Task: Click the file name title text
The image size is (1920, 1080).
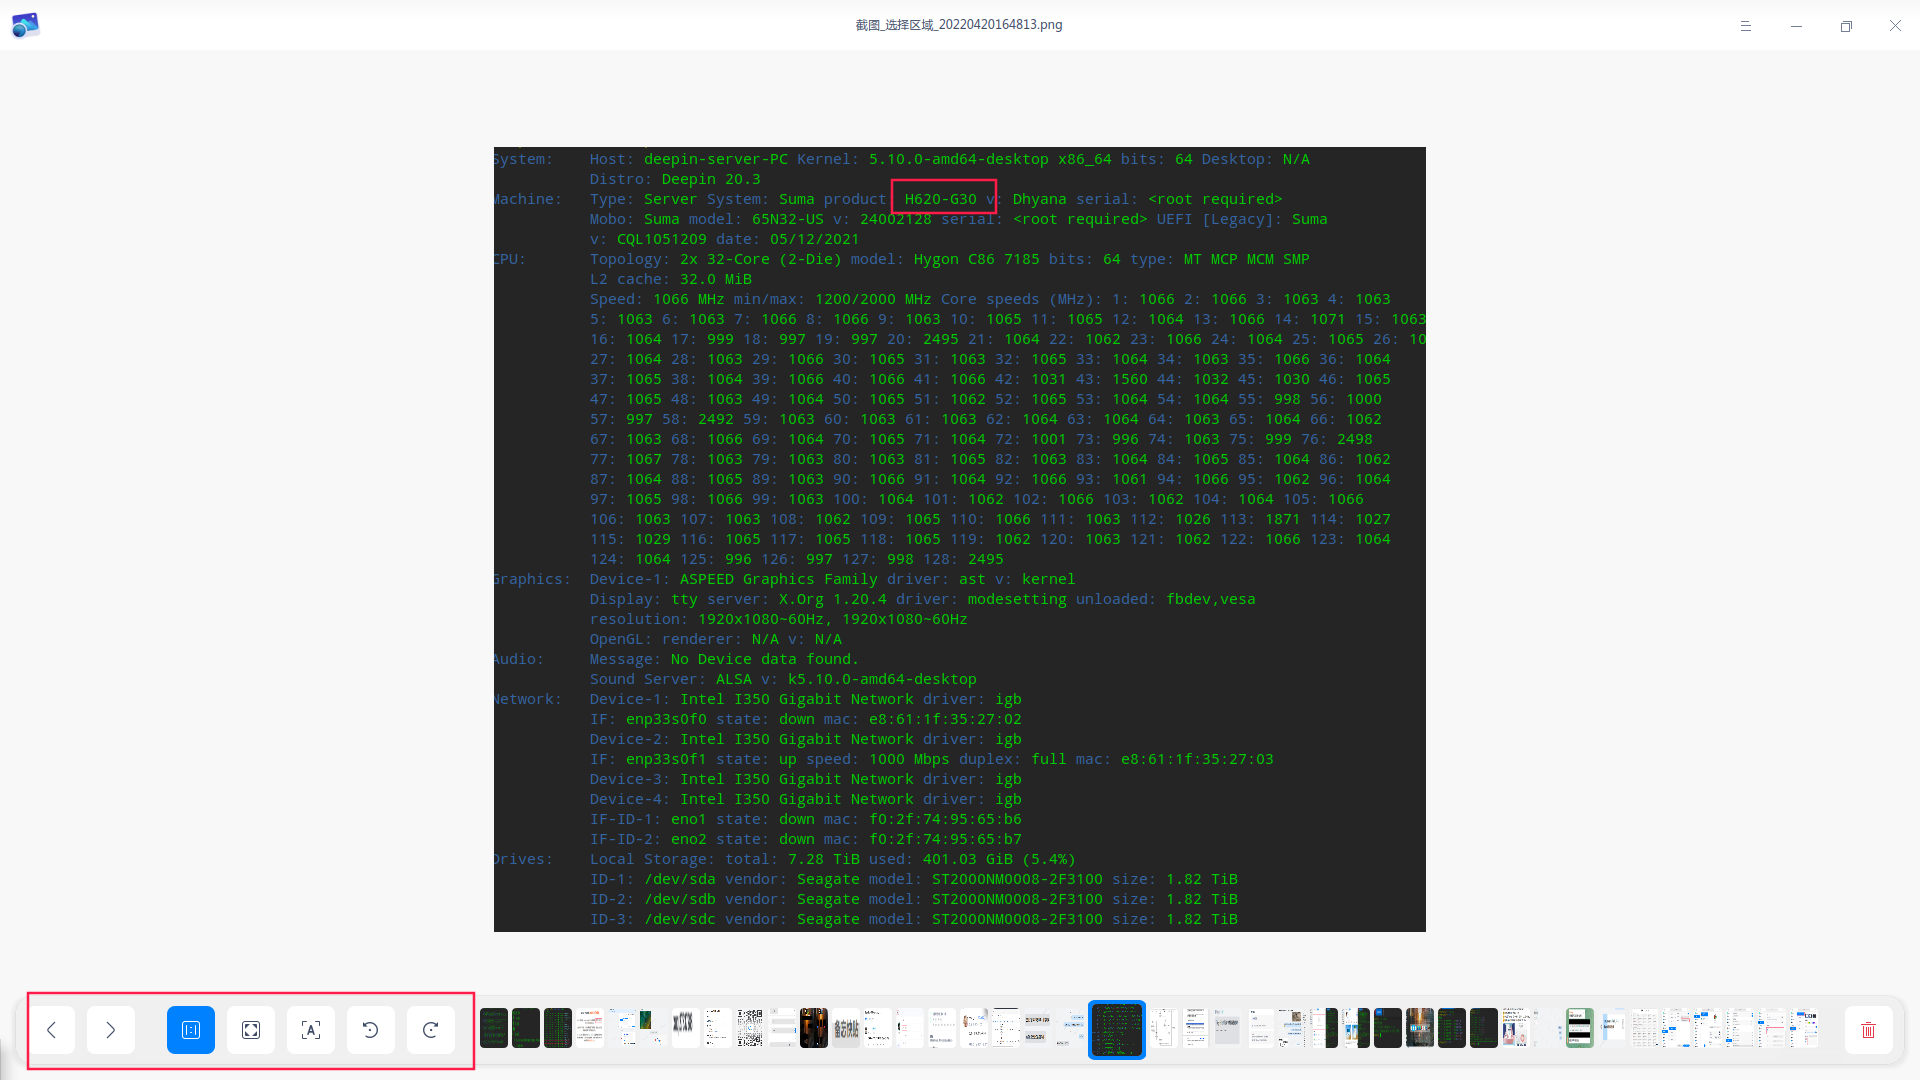Action: 958,25
